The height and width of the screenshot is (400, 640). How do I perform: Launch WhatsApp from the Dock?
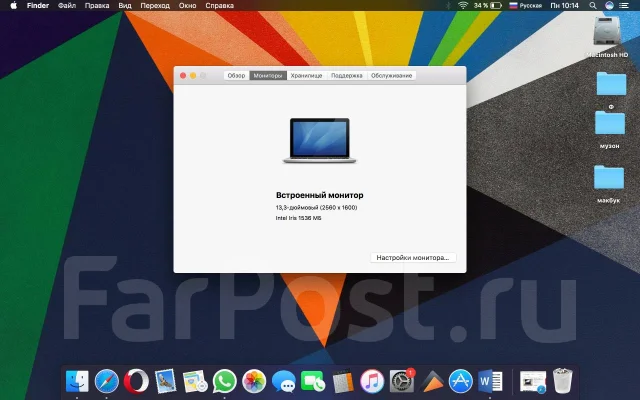click(x=224, y=381)
